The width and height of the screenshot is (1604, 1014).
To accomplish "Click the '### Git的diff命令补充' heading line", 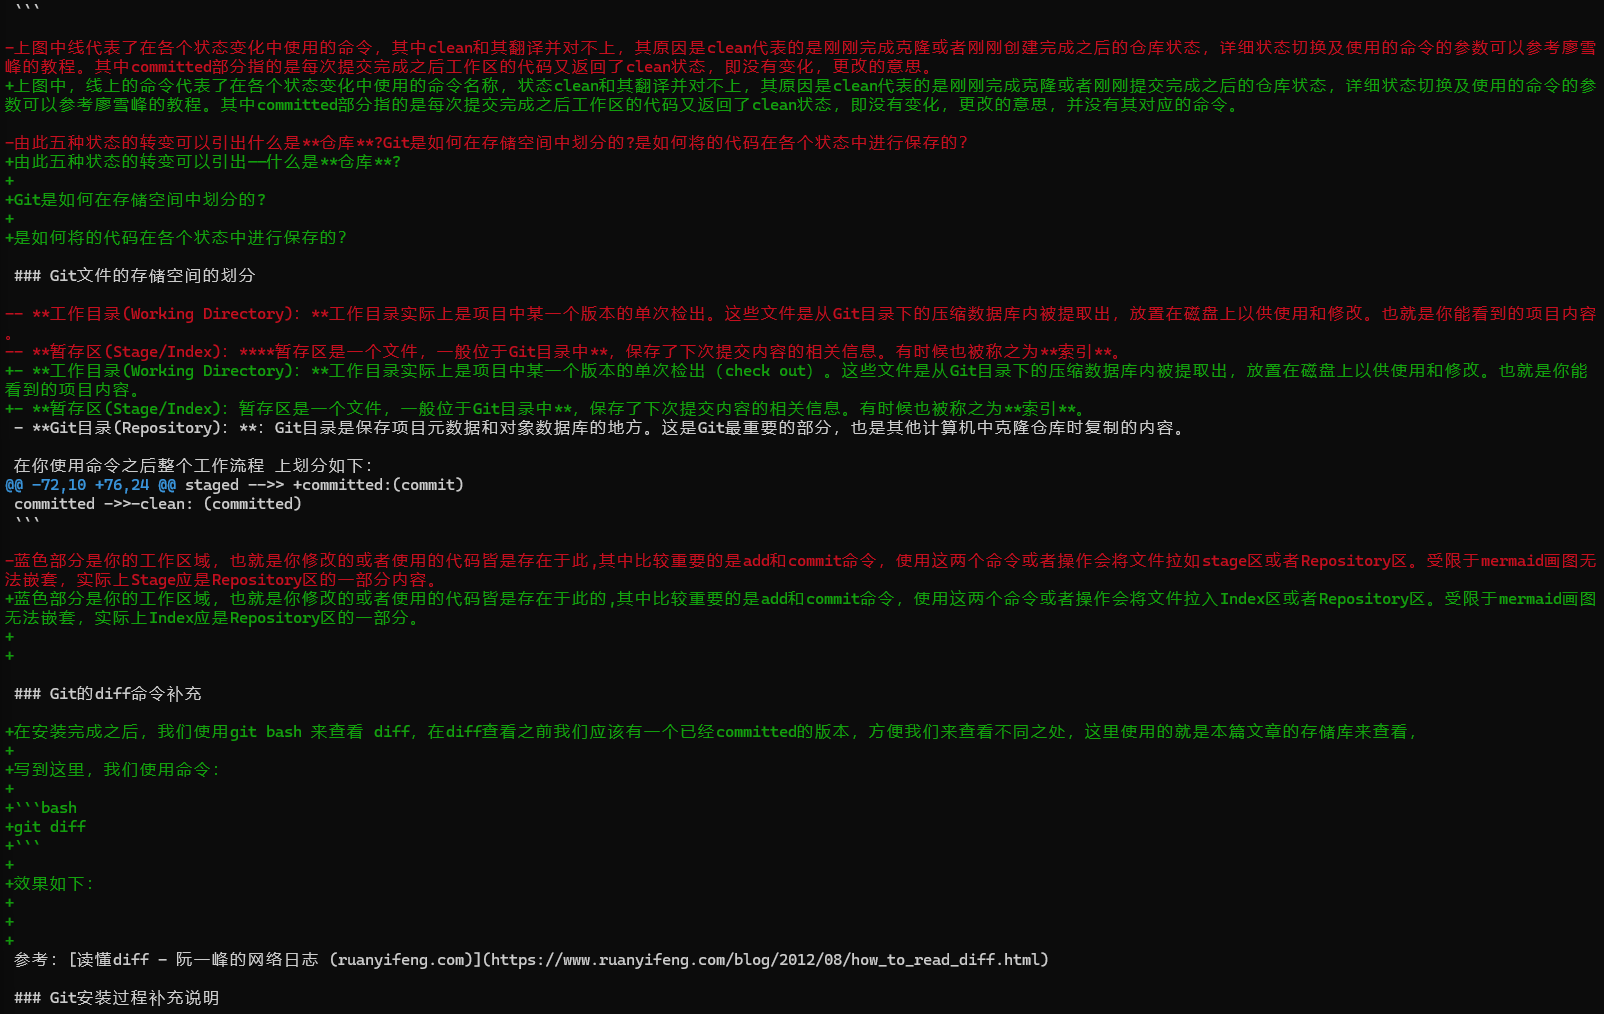I will tap(107, 693).
